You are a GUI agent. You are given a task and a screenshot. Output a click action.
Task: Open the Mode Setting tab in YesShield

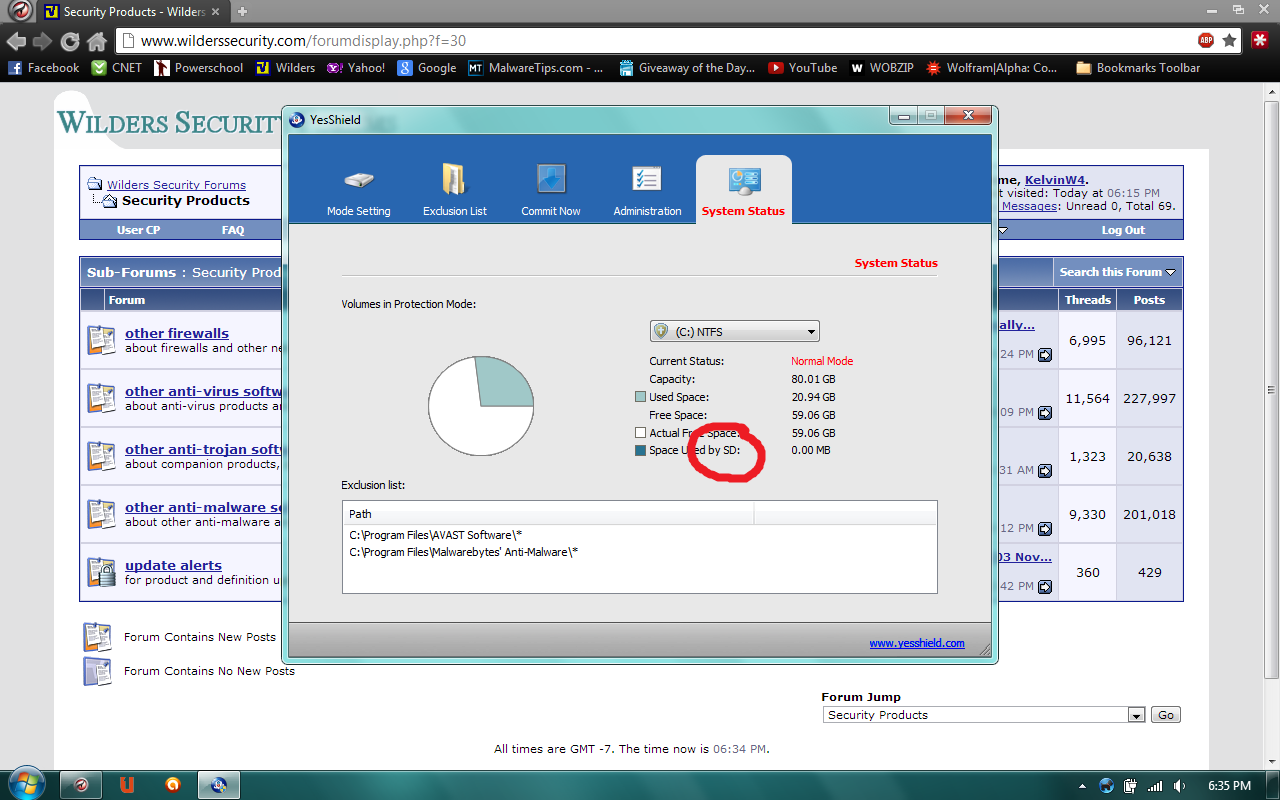(x=358, y=189)
